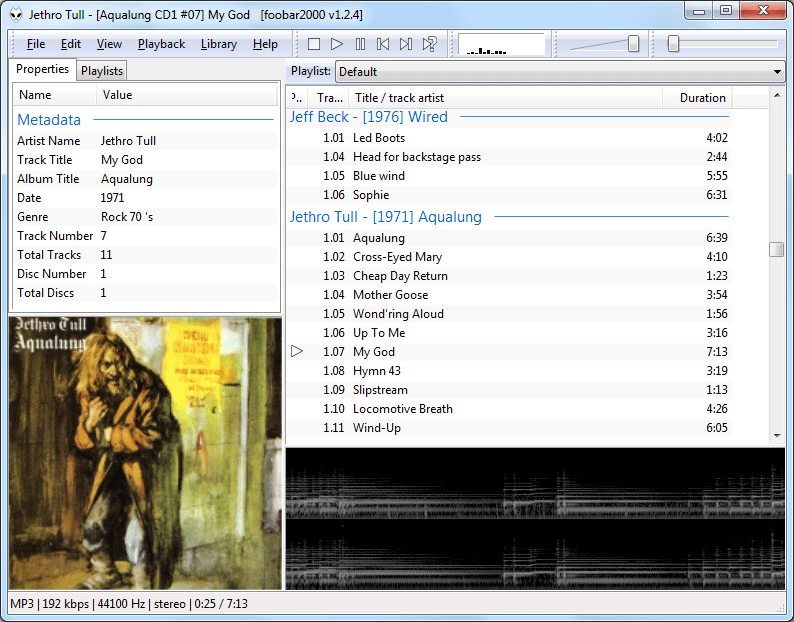
Task: Open the File menu
Action: (35, 44)
